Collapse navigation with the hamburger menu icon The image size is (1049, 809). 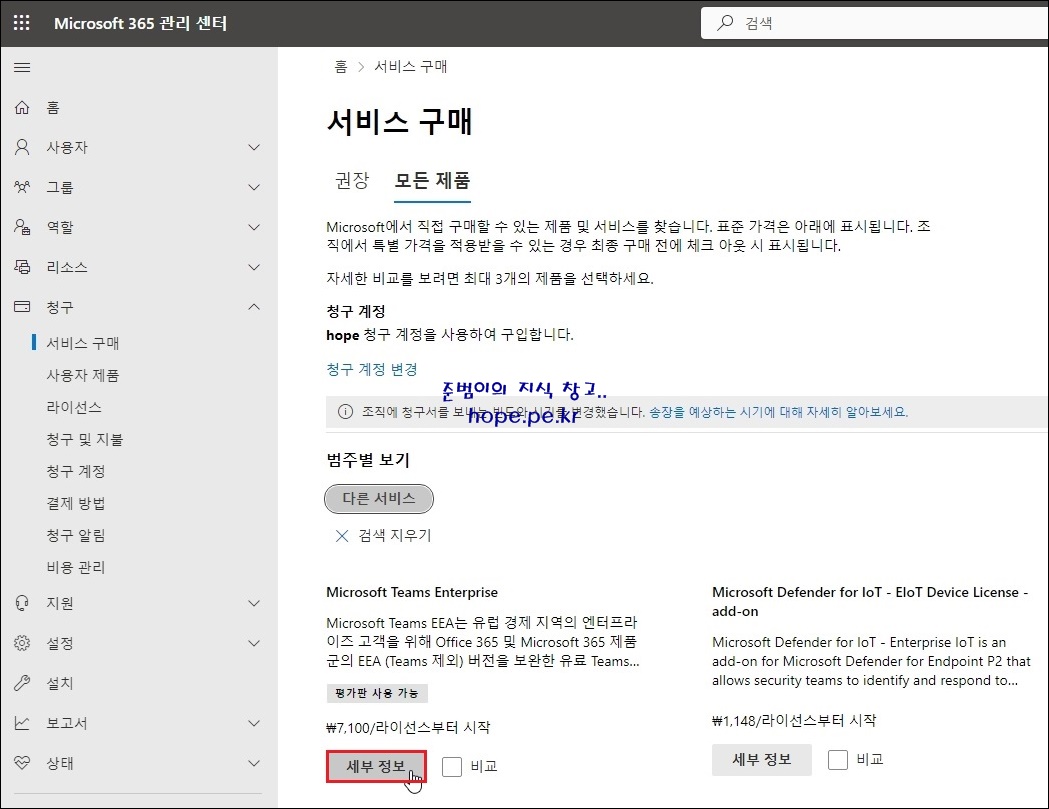[22, 67]
